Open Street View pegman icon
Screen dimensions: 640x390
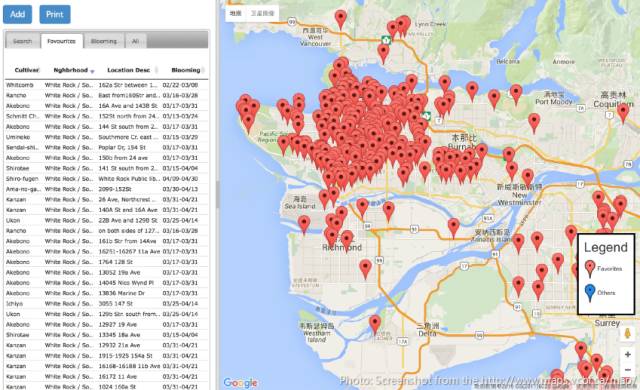[628, 333]
